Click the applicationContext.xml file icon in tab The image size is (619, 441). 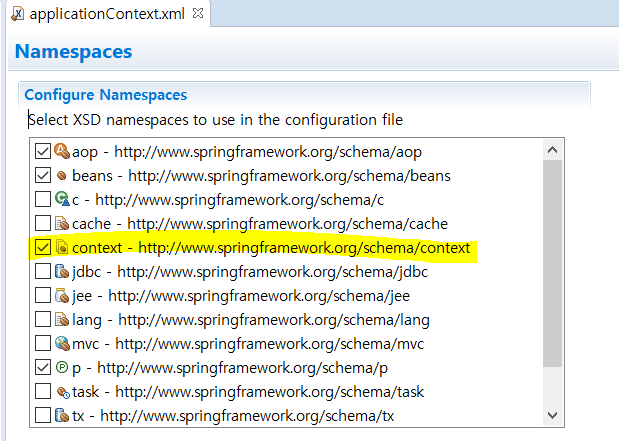17,13
